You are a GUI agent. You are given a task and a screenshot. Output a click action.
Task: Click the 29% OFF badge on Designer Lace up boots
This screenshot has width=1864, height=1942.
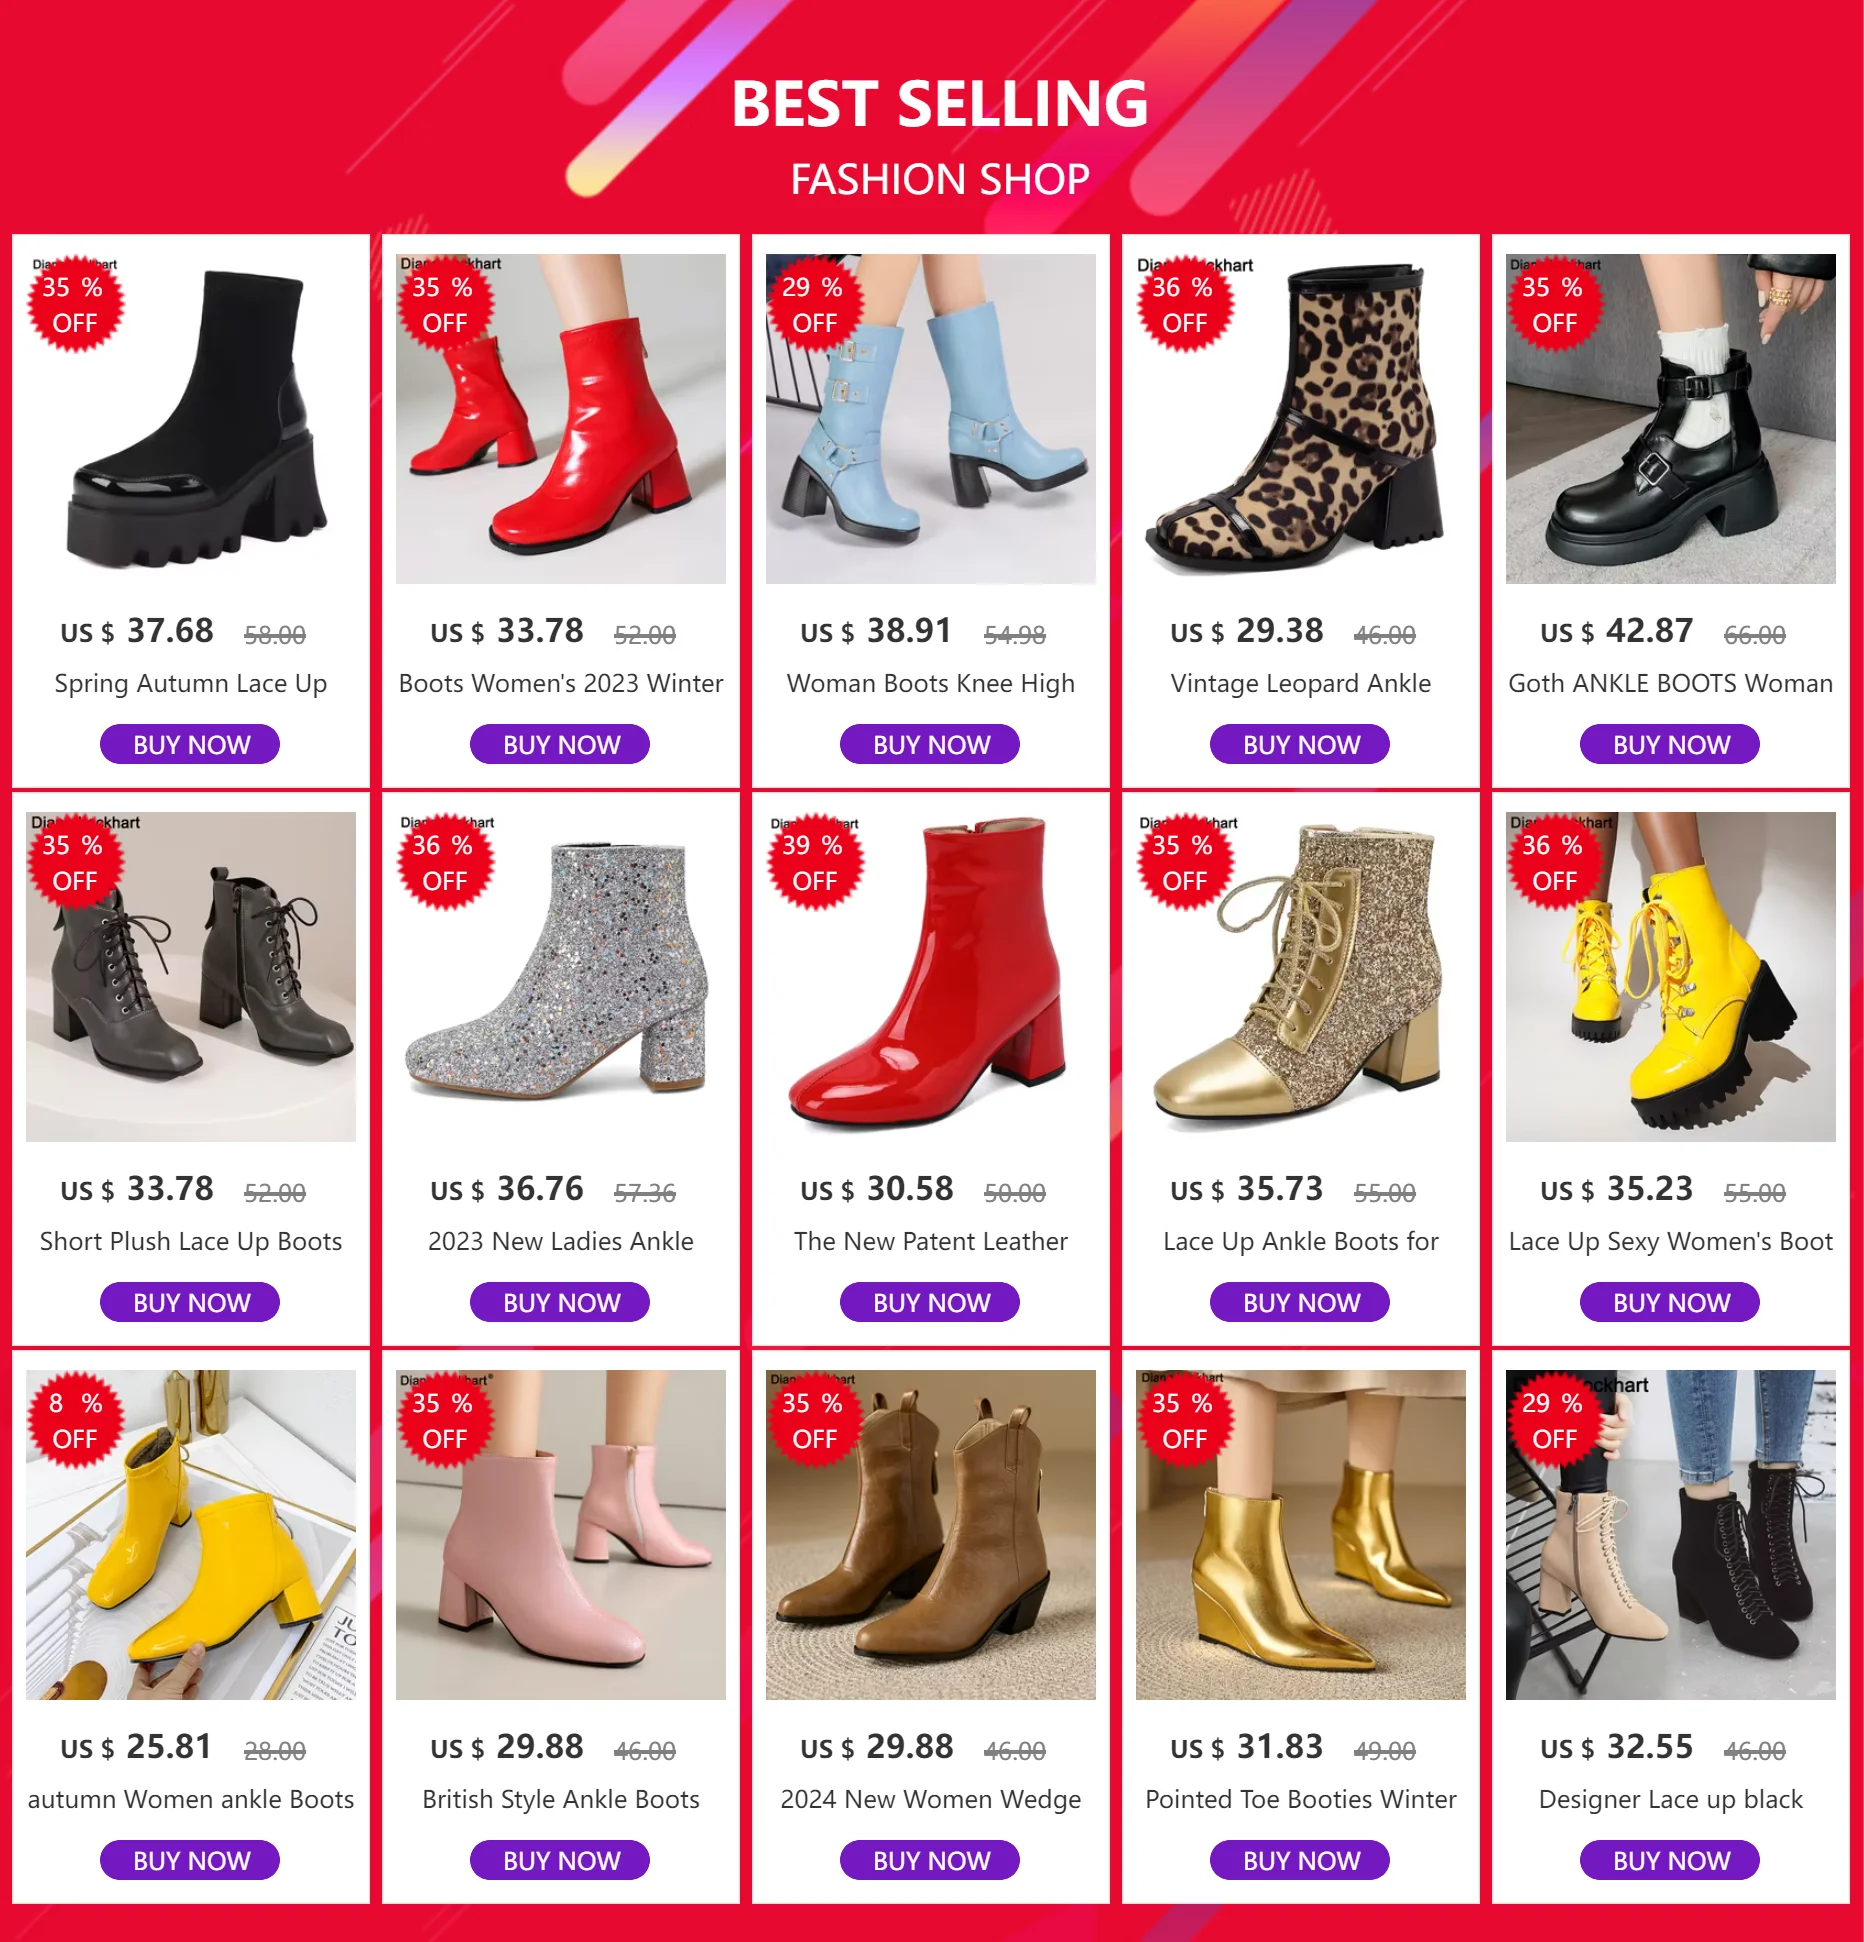pos(1555,1420)
